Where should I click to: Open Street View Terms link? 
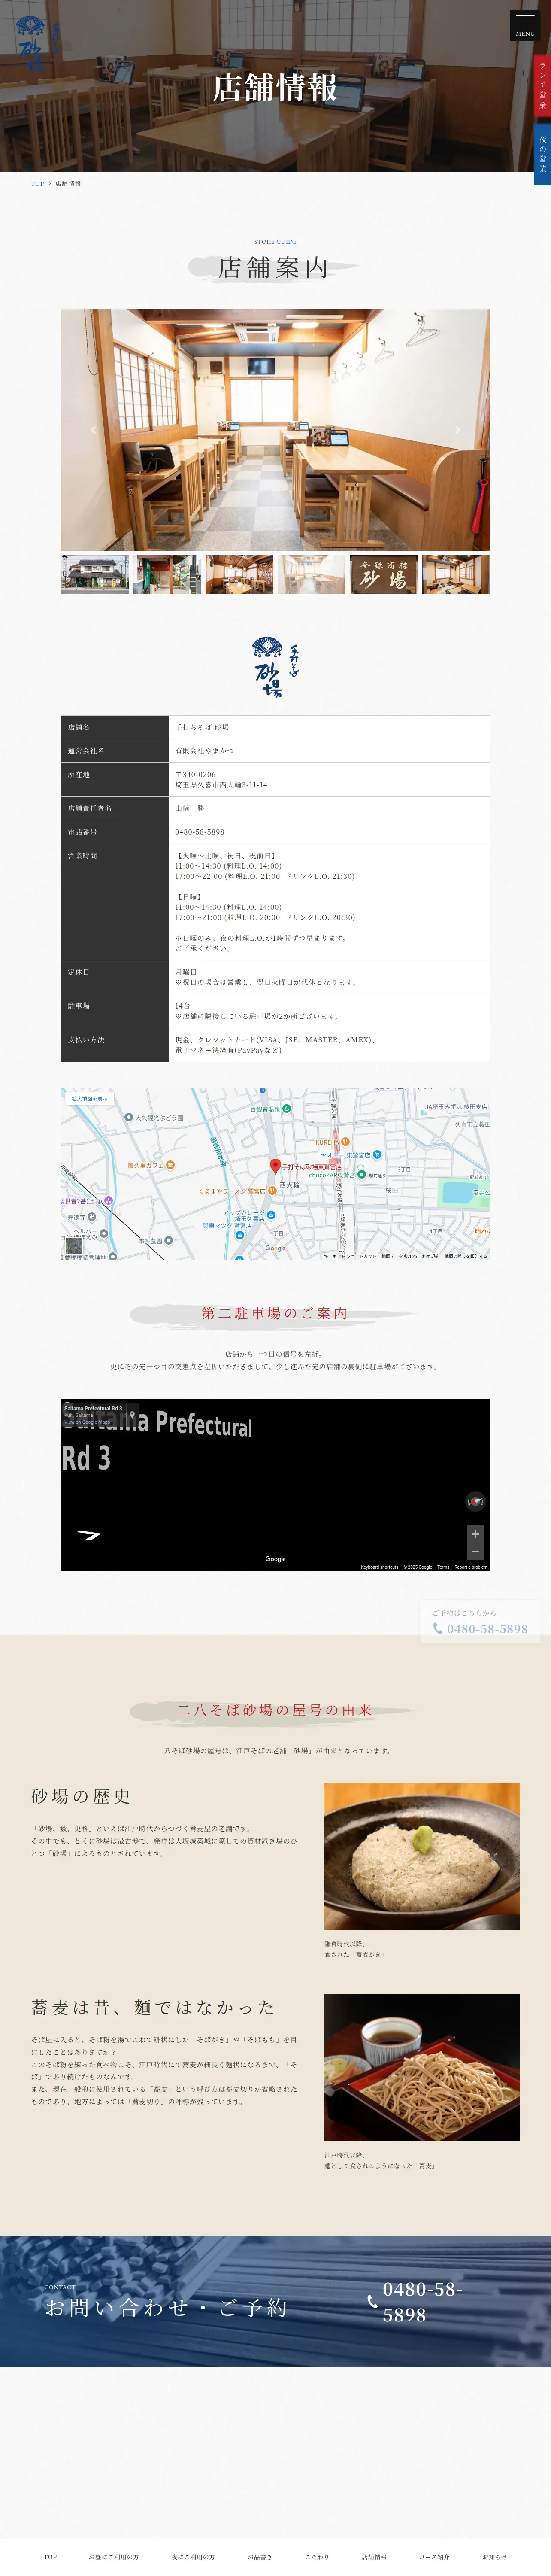[443, 1567]
